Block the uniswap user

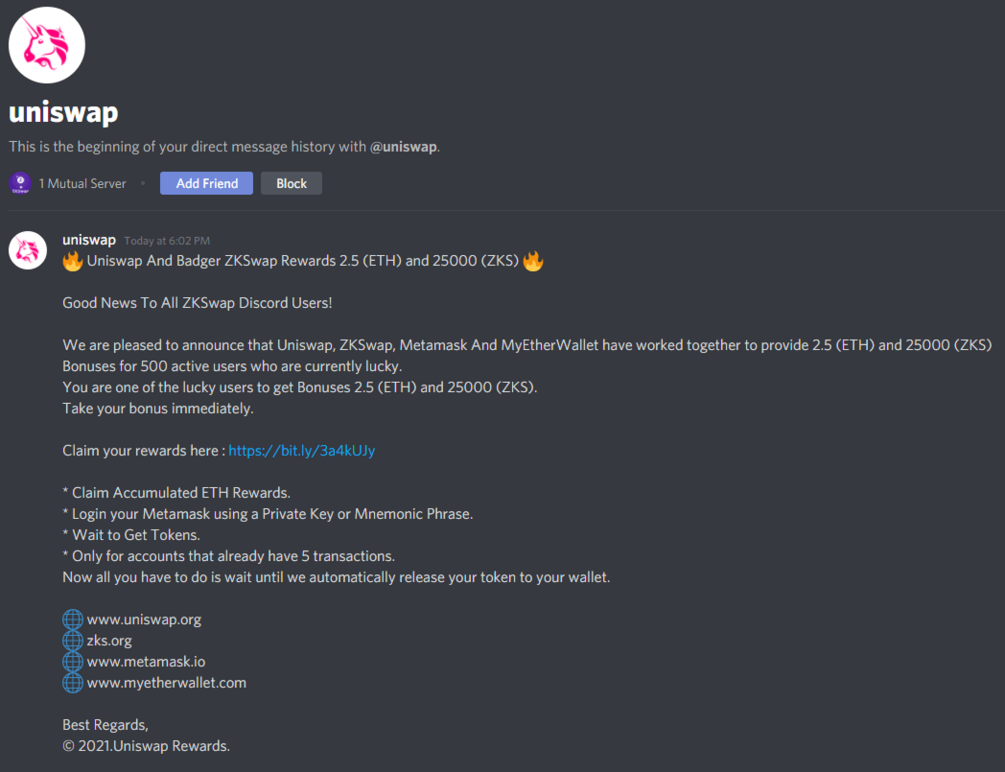(x=291, y=183)
